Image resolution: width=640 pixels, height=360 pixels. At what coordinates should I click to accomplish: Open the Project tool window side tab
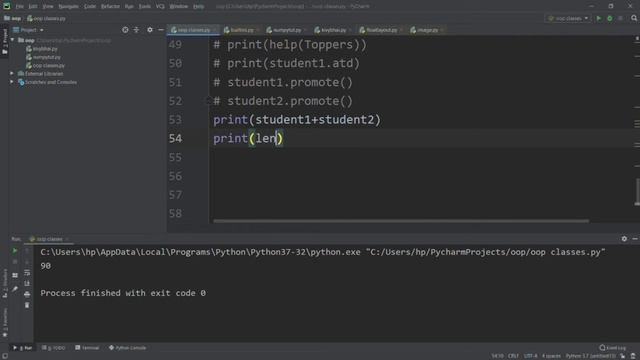click(x=4, y=42)
